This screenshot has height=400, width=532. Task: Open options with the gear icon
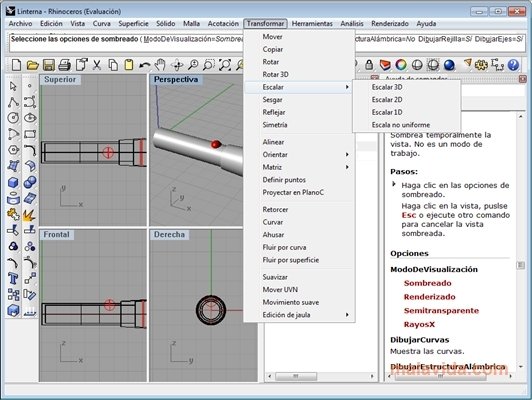pyautogui.click(x=481, y=64)
